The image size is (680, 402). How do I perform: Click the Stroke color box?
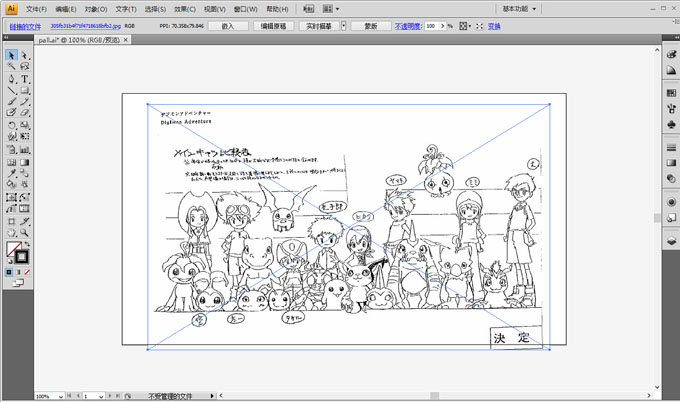22,257
